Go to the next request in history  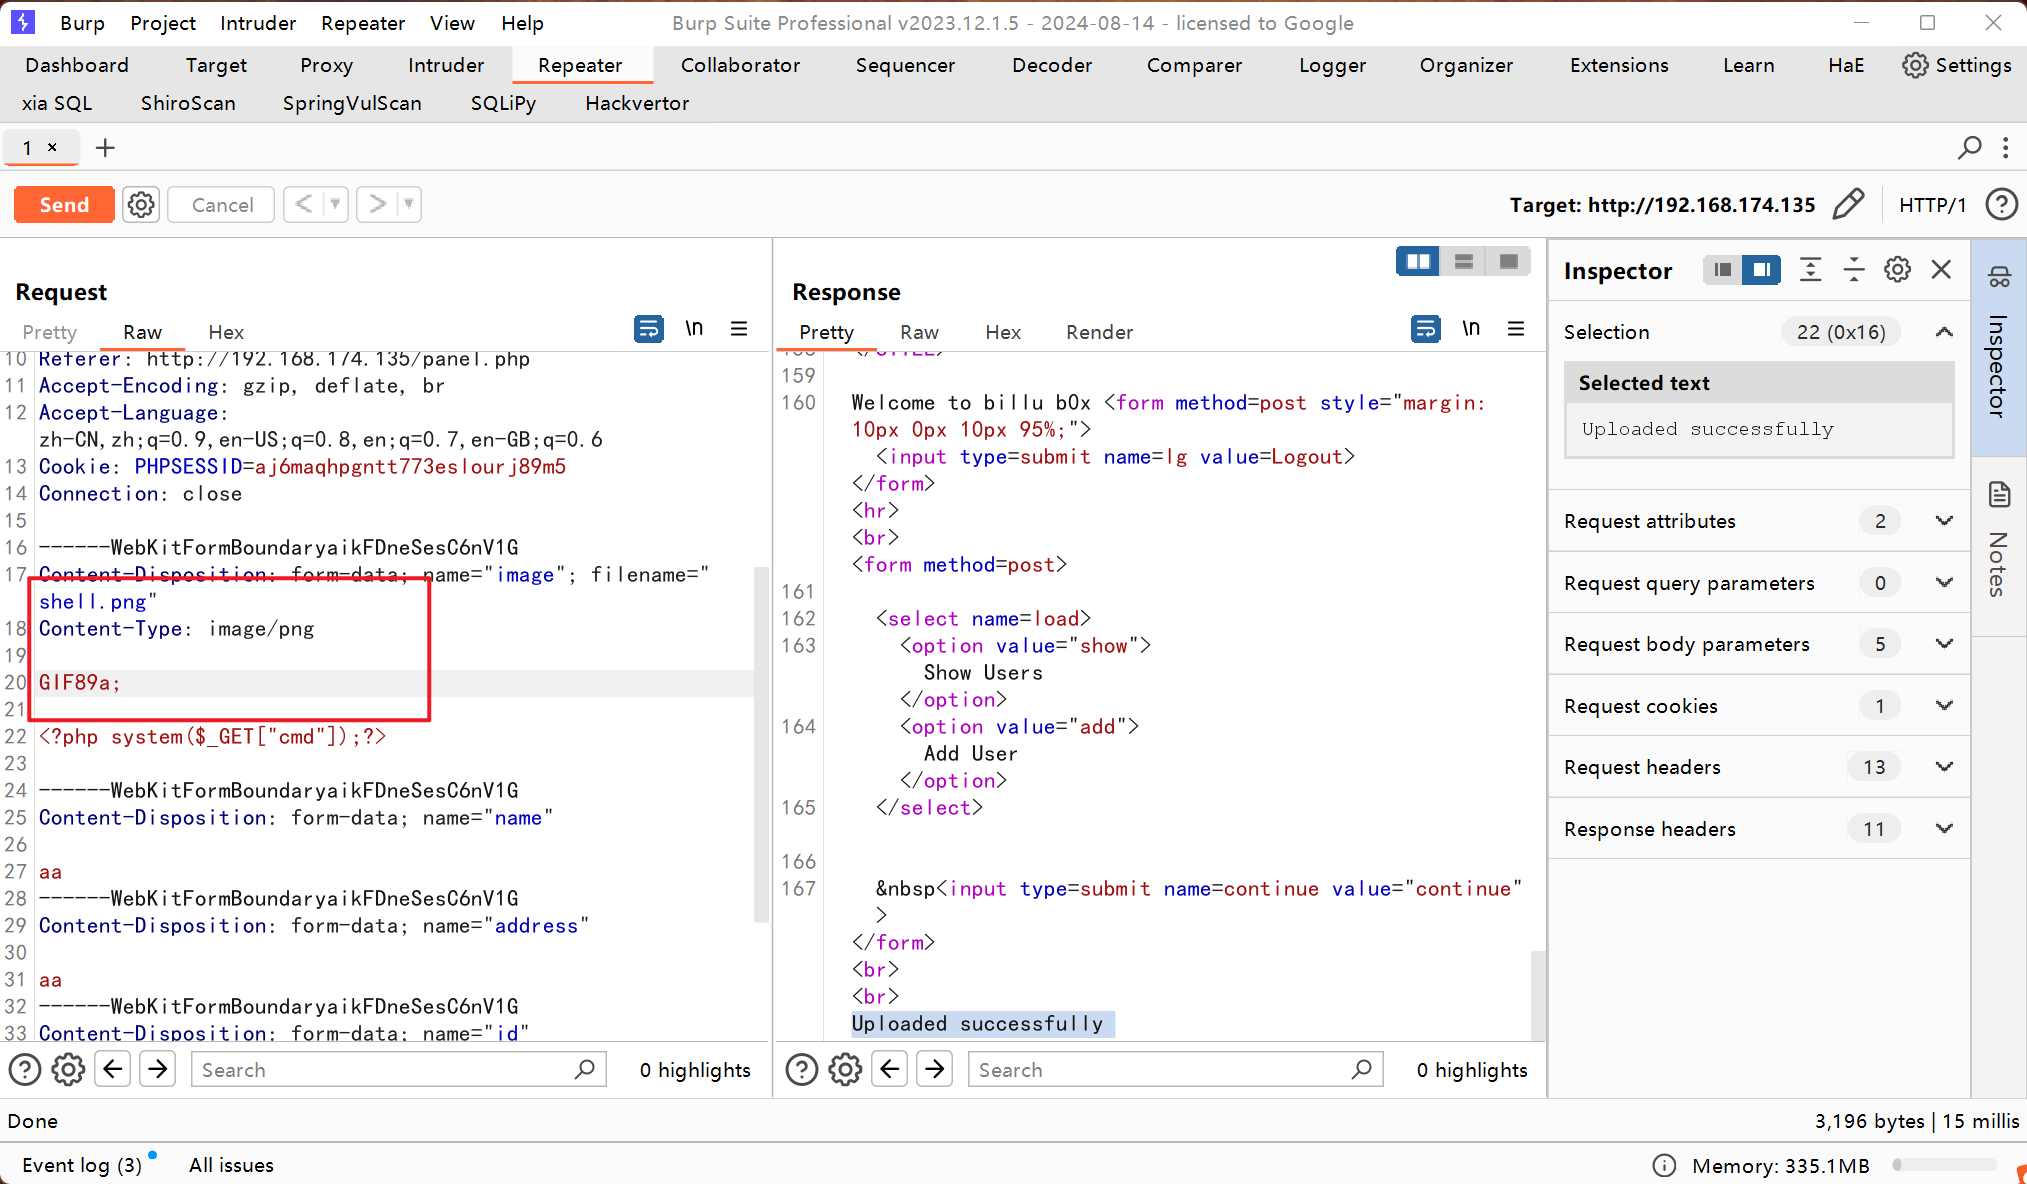pos(377,204)
